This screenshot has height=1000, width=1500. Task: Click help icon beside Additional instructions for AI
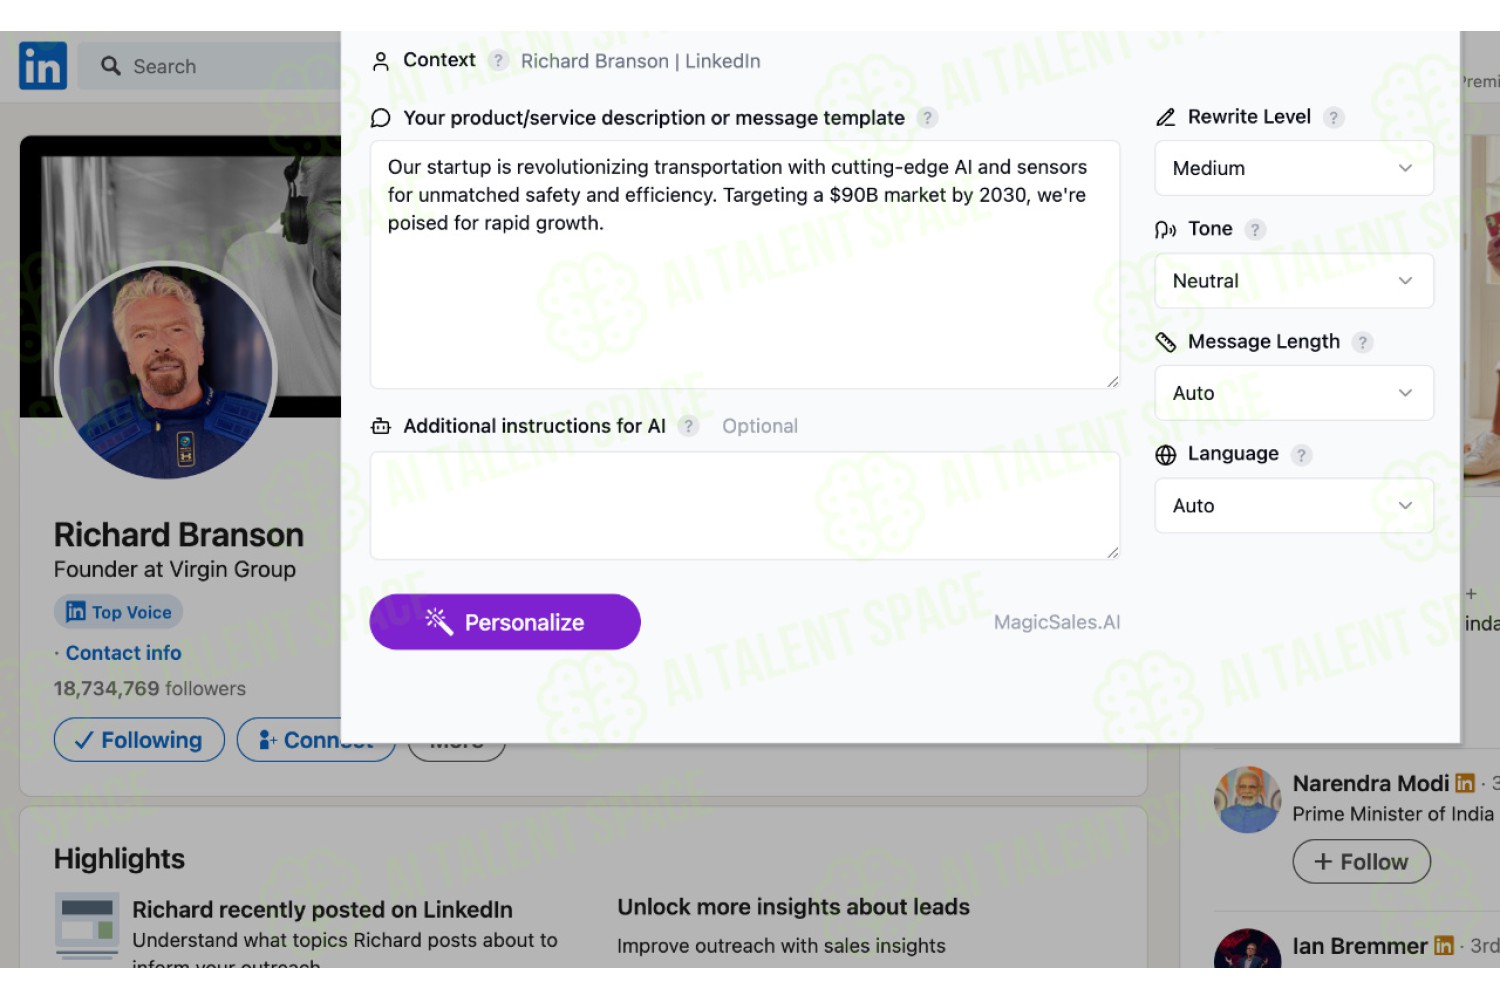pos(688,426)
